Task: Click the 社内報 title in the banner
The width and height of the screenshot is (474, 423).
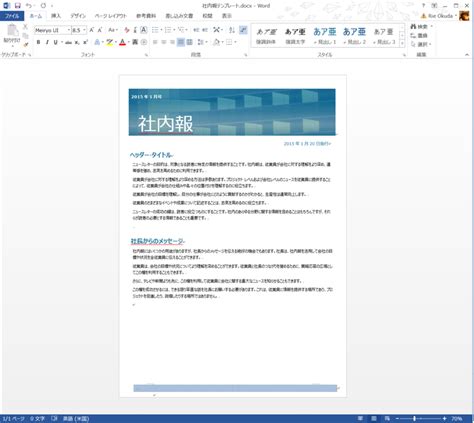Action: (x=165, y=124)
